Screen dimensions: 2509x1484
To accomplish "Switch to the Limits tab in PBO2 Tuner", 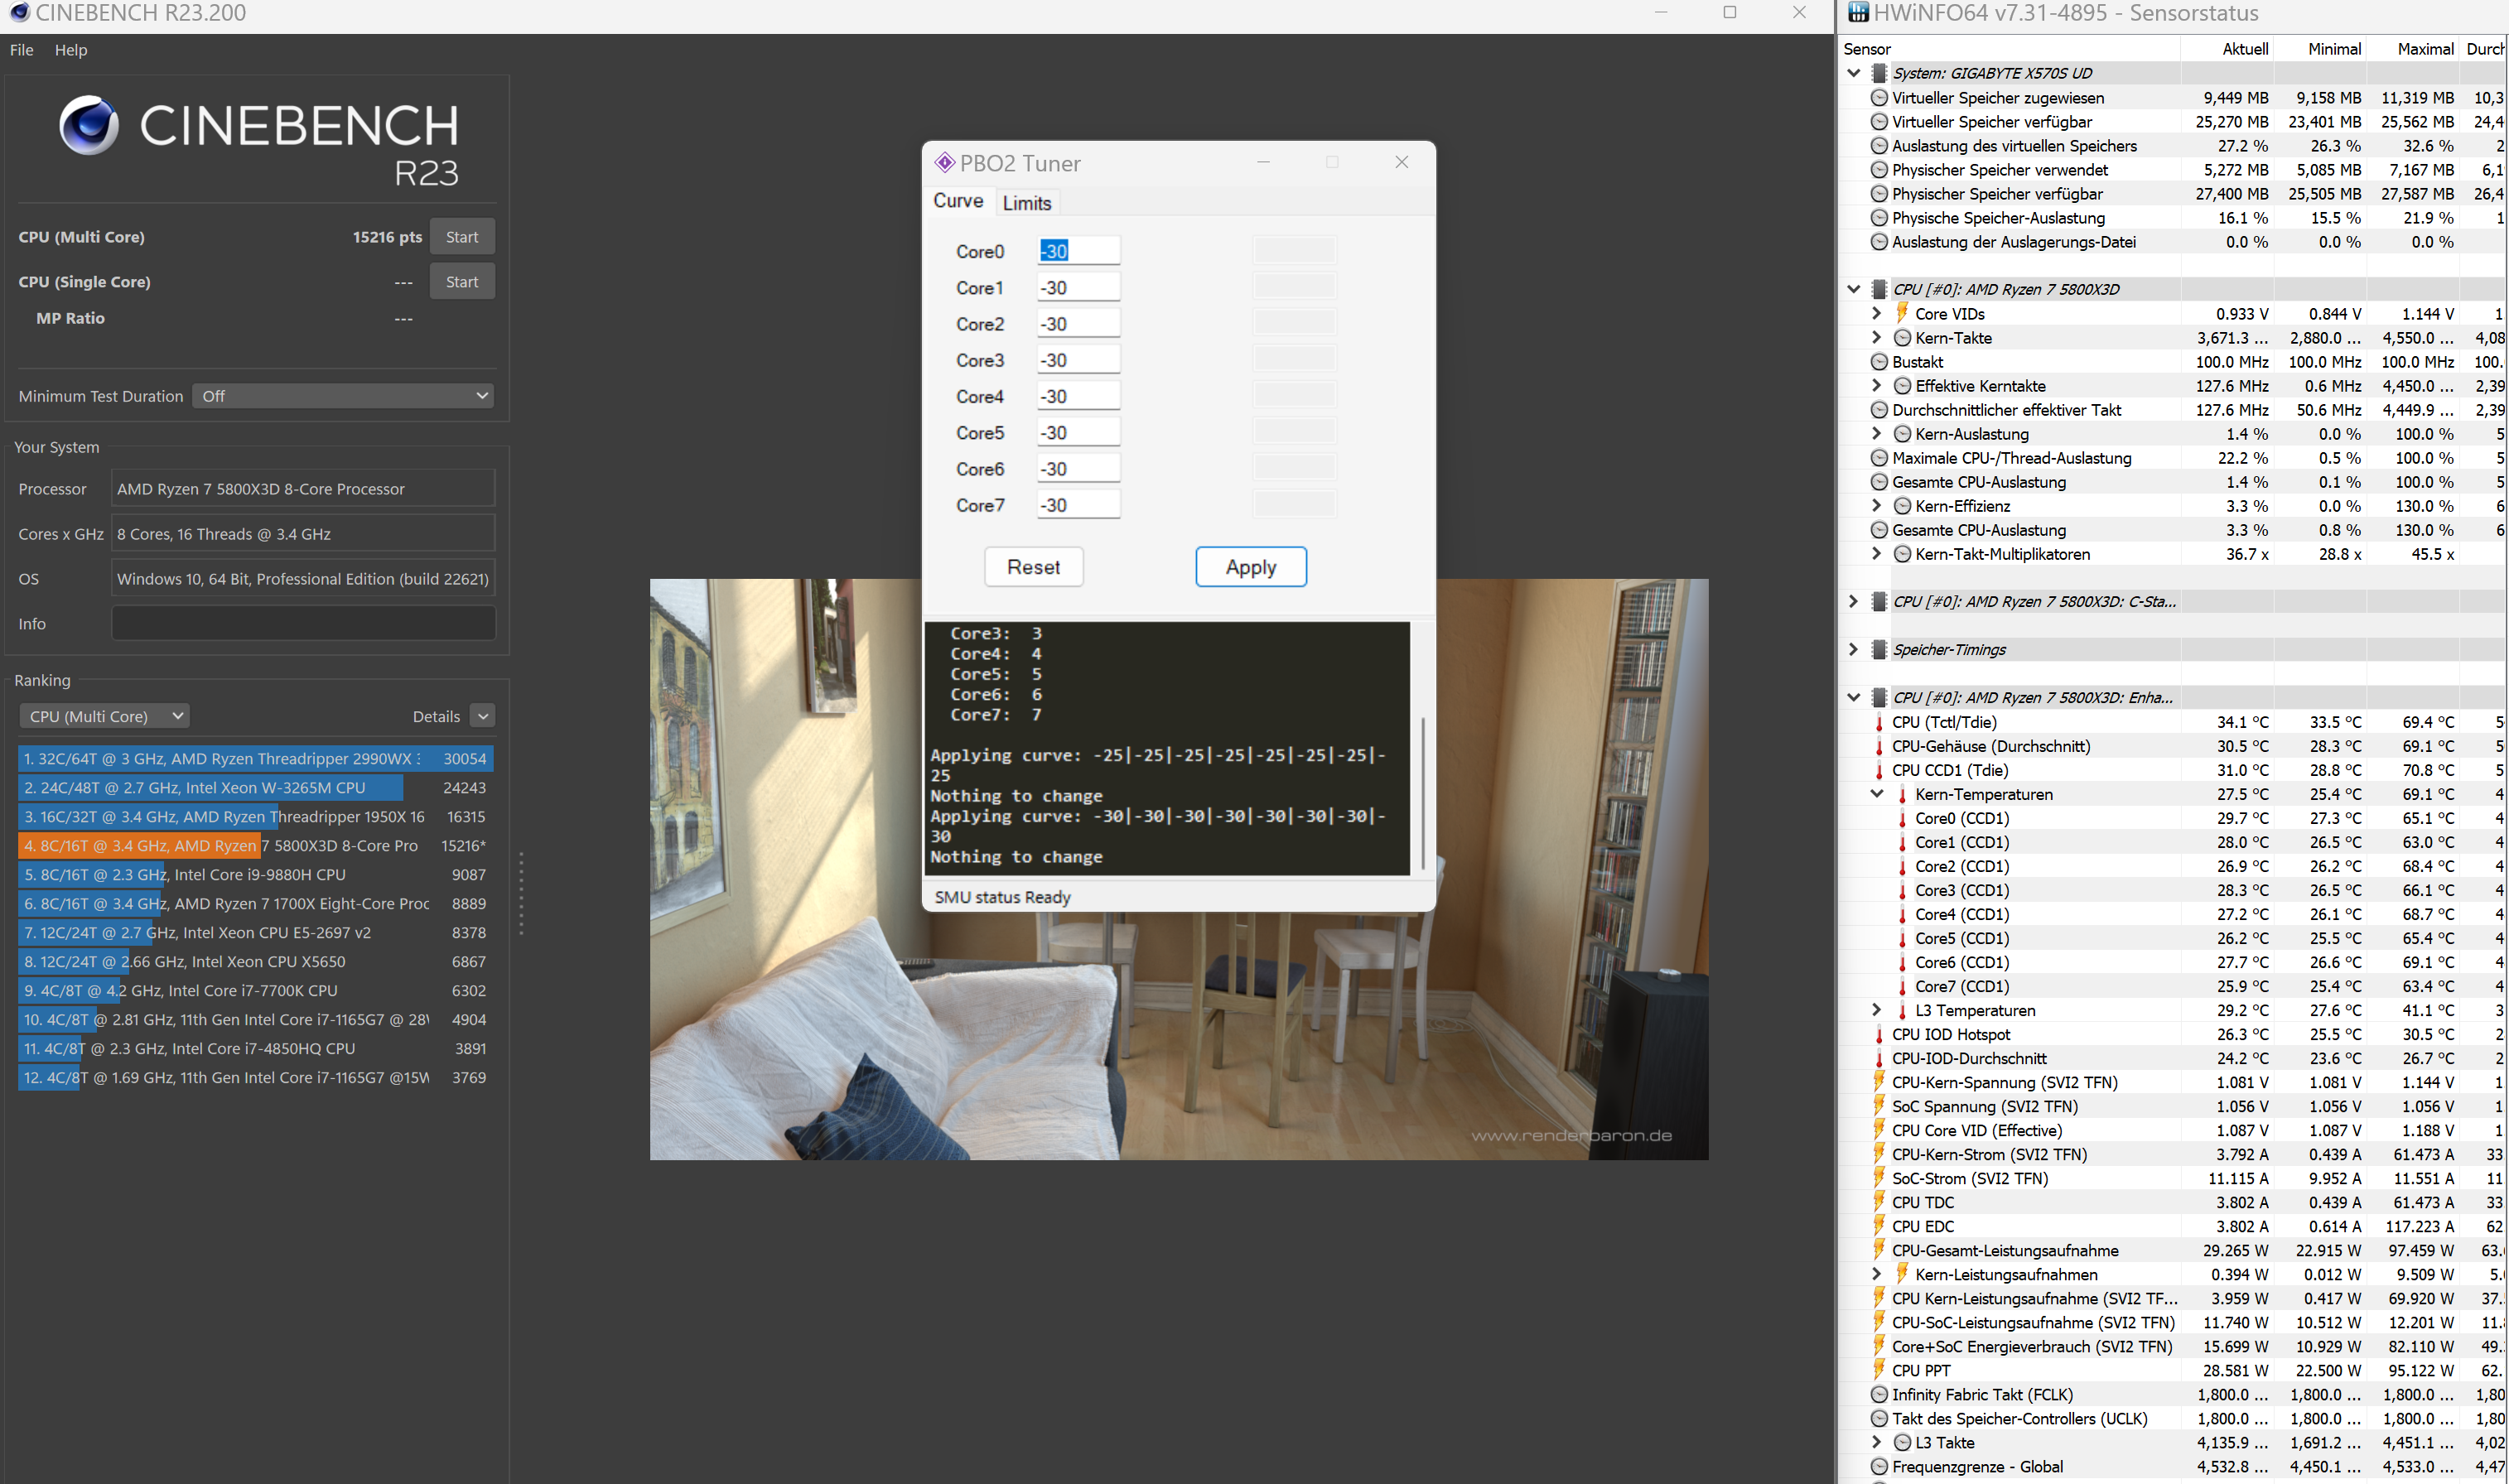I will 1027,202.
